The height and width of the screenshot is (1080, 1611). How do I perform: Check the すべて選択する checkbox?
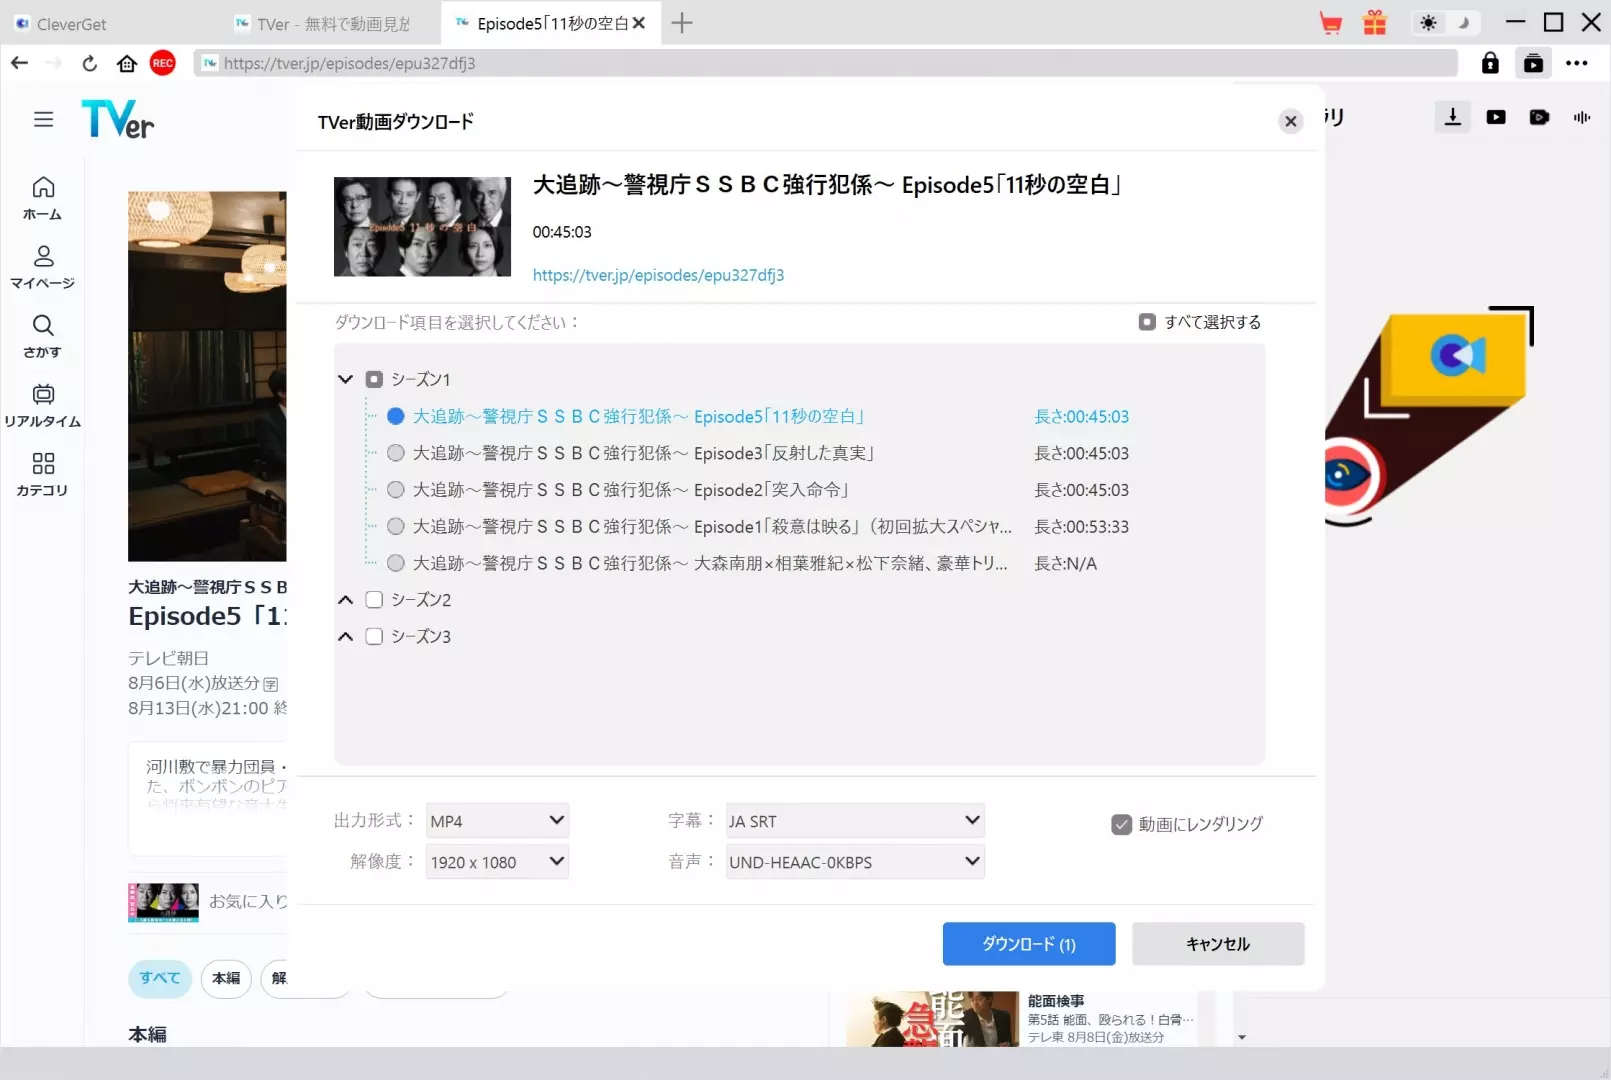point(1147,322)
